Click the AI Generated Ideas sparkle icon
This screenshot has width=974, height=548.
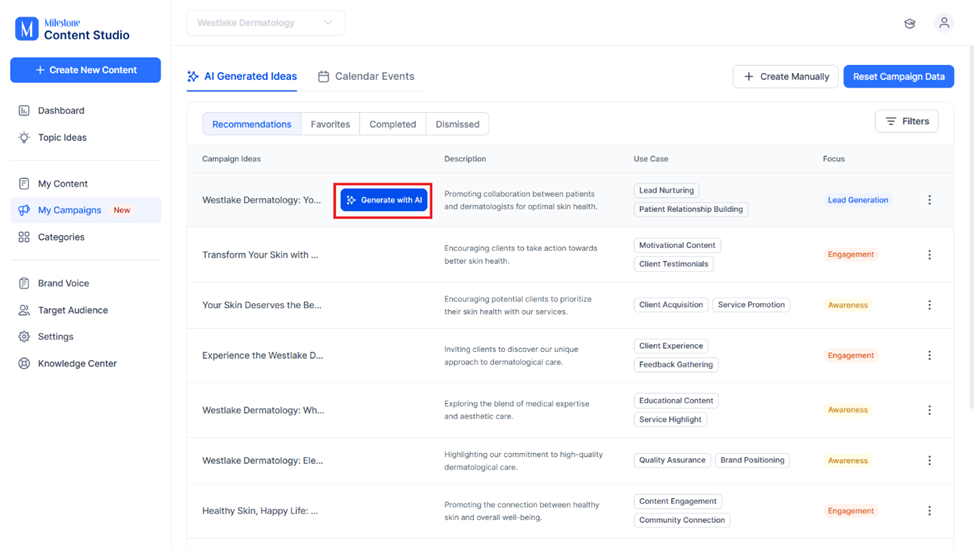[193, 76]
